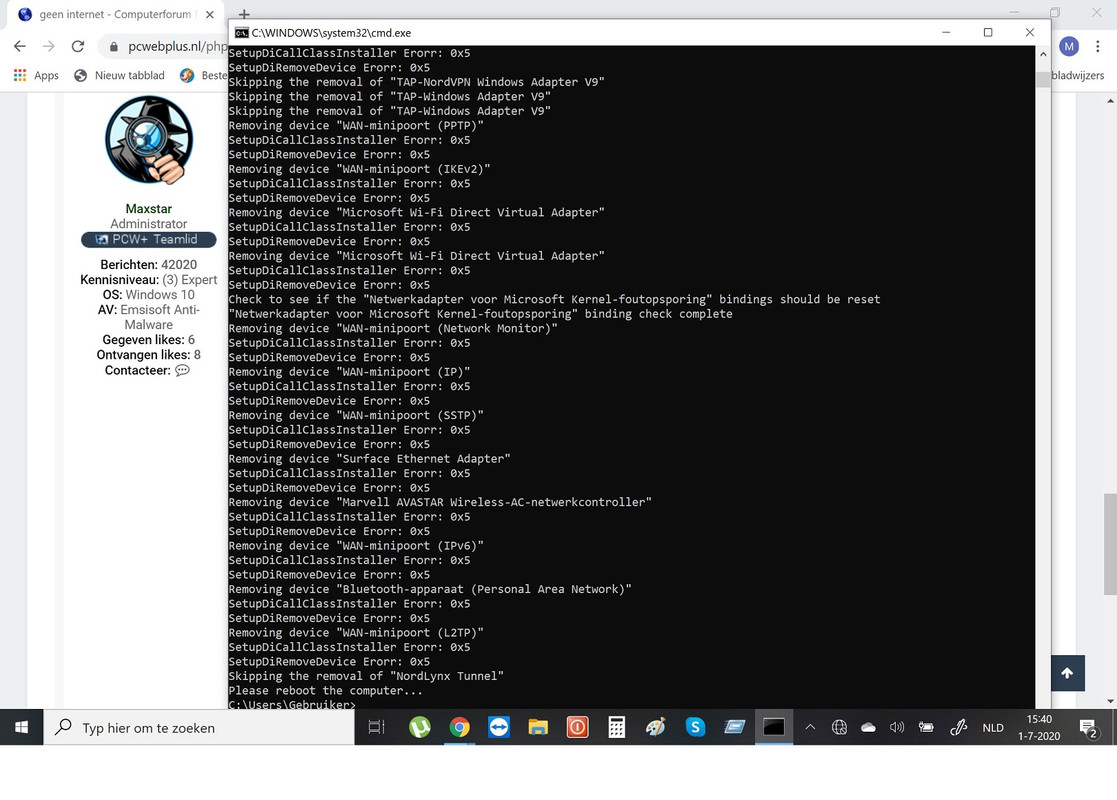
Task: Click the 'Berichten: 42020' post count
Action: point(148,265)
